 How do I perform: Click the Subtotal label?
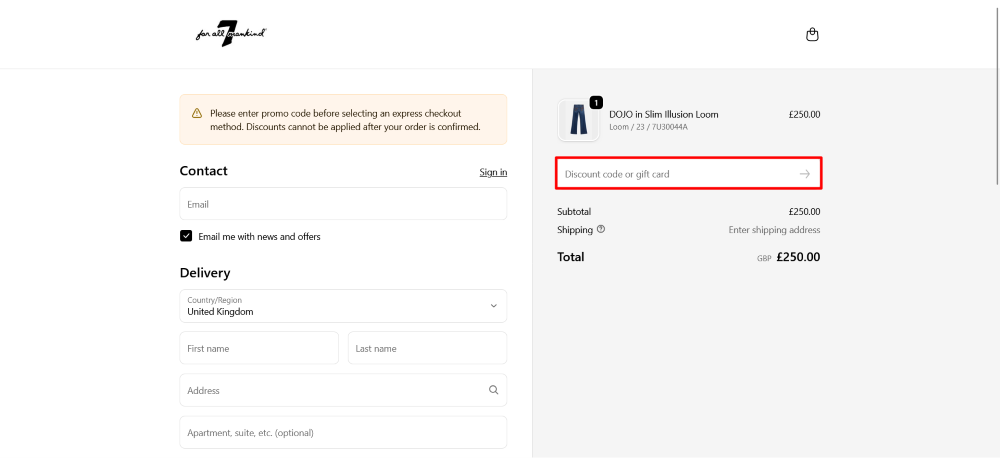point(574,212)
